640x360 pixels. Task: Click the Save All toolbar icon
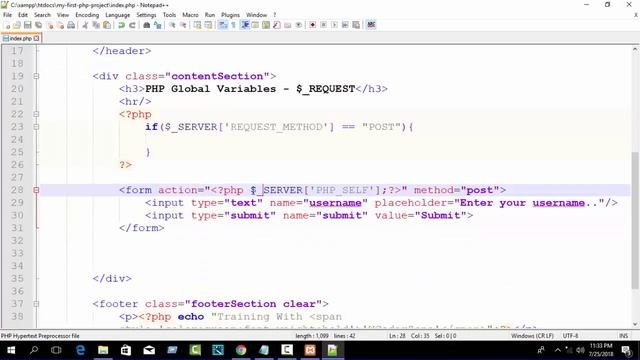[38, 25]
